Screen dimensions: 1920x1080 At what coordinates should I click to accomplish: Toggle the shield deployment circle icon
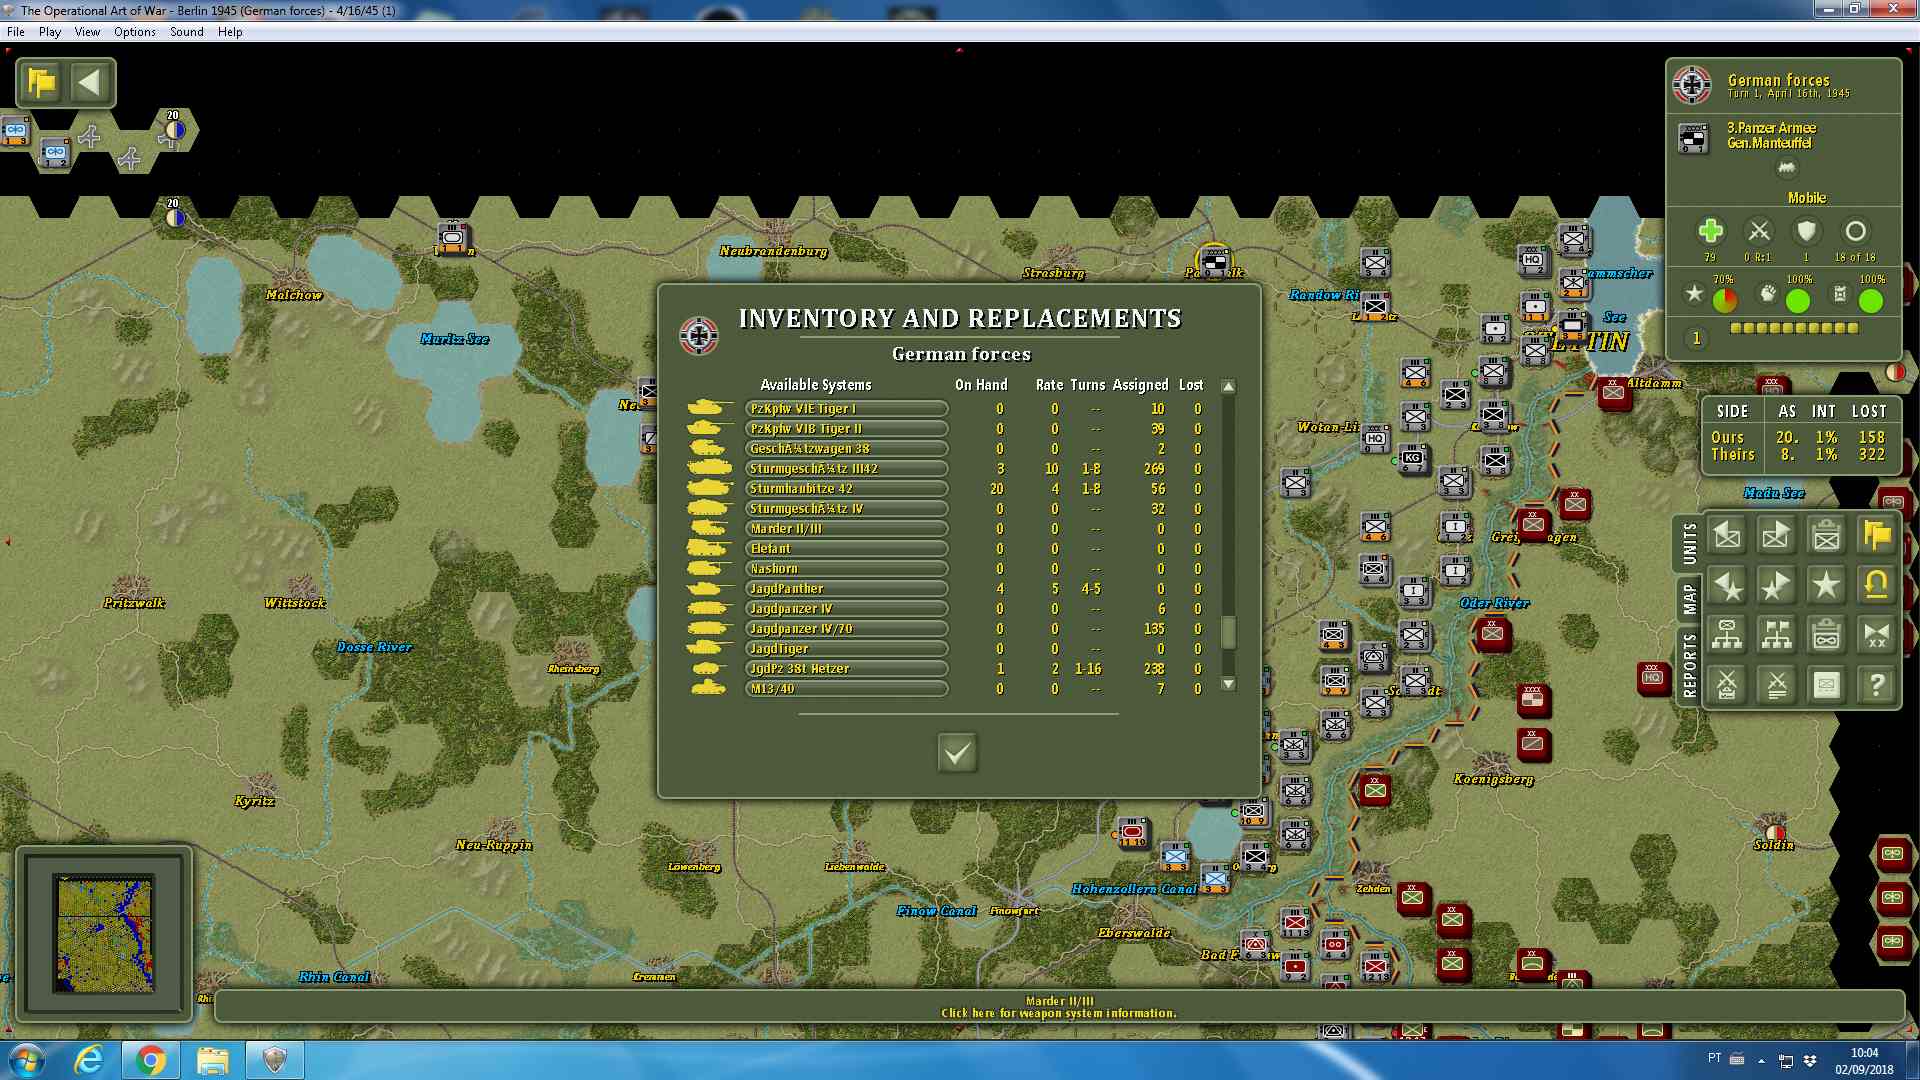(1806, 231)
